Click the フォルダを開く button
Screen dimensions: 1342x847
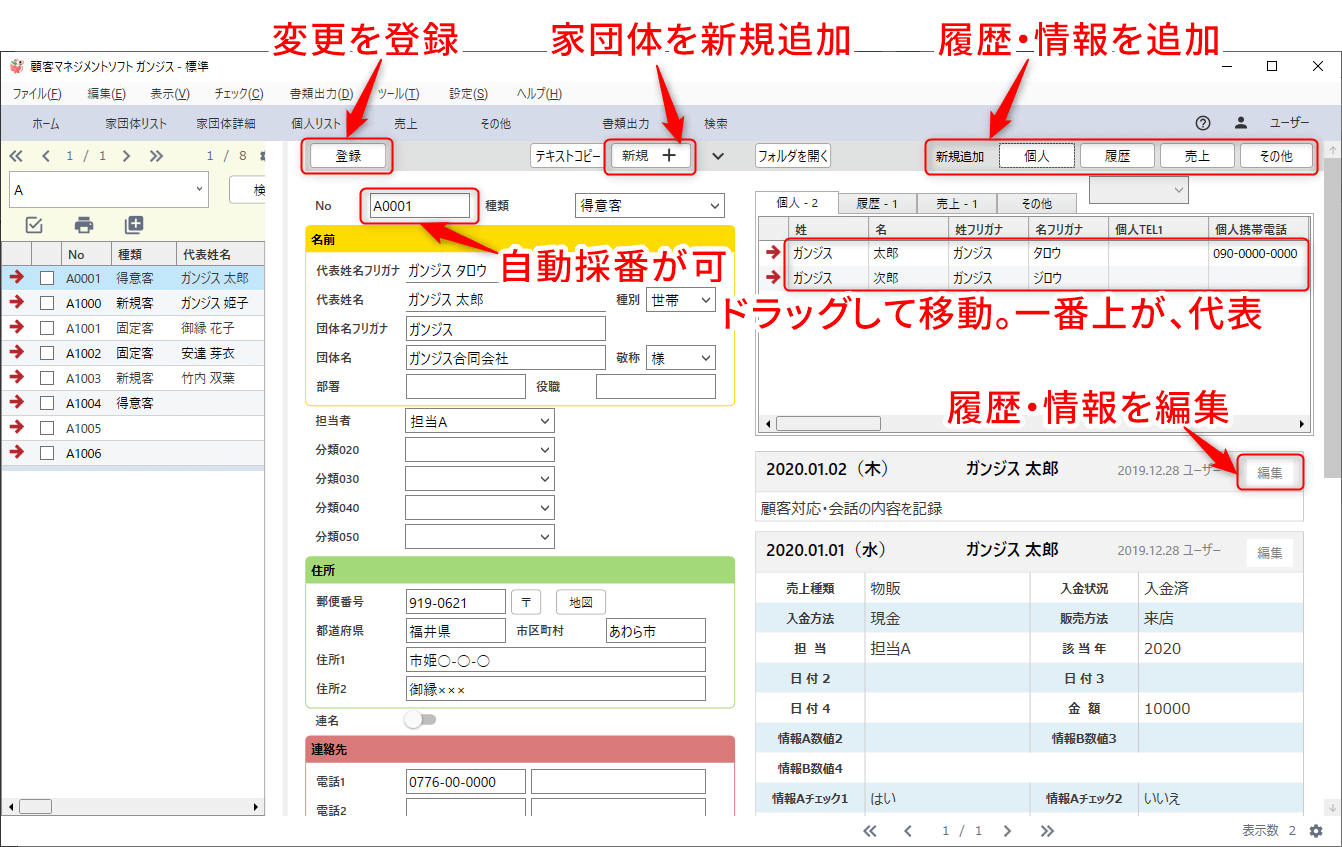793,156
